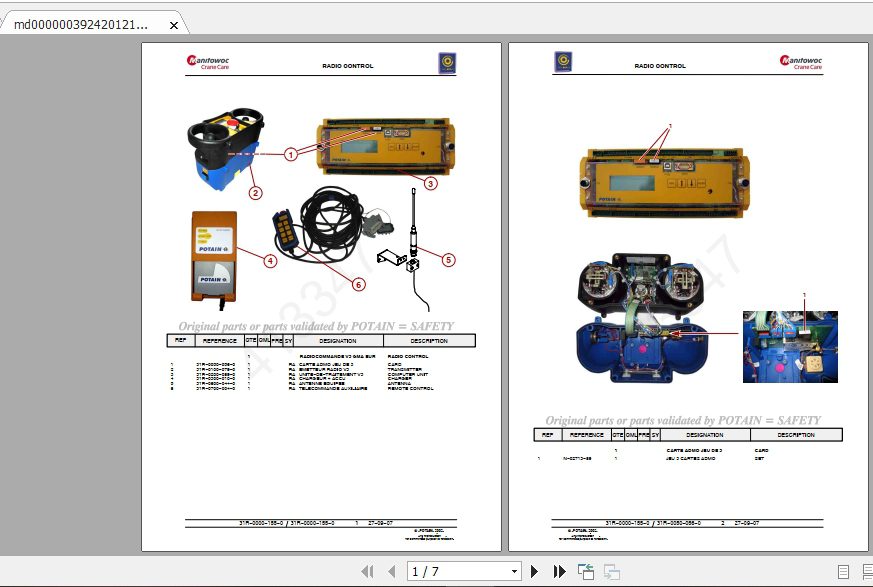Click the ANTENNA description entry
Image resolution: width=873 pixels, height=587 pixels.
[399, 384]
